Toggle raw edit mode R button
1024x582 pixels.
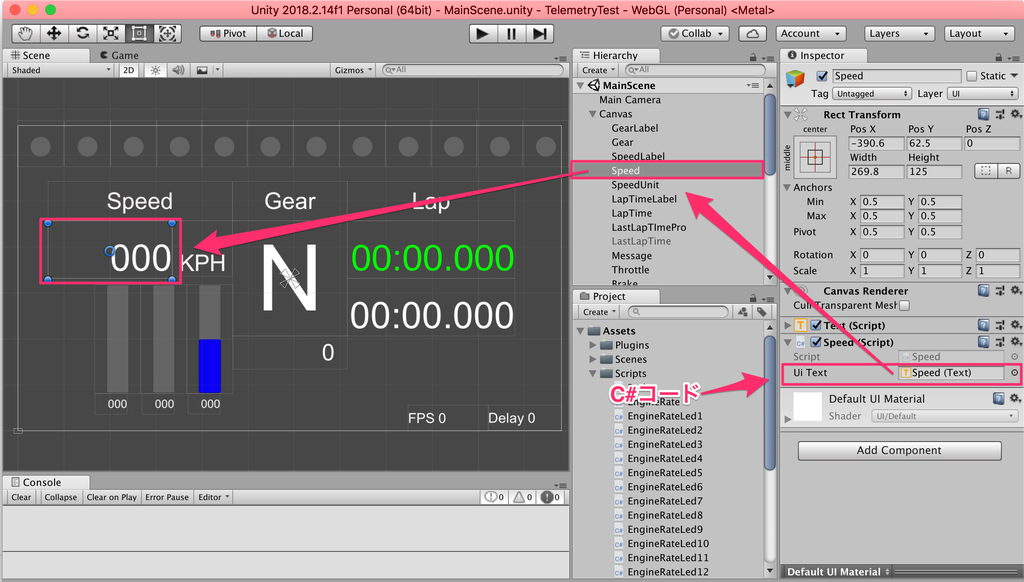1008,170
